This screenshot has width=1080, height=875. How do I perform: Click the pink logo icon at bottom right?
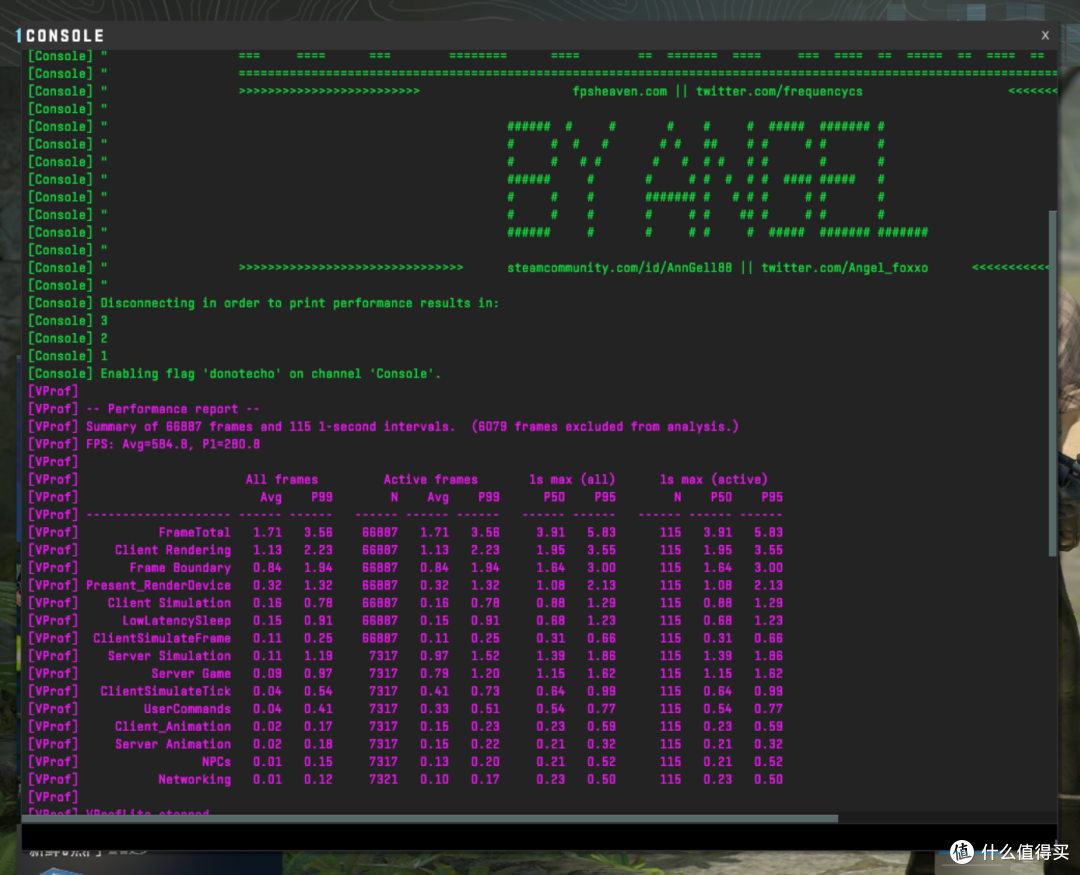961,852
